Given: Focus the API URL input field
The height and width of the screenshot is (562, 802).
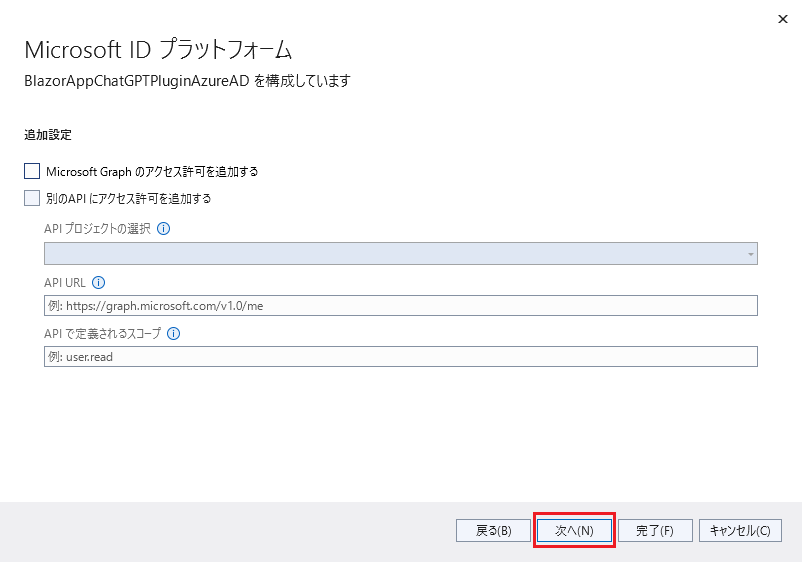Looking at the screenshot, I should [400, 306].
